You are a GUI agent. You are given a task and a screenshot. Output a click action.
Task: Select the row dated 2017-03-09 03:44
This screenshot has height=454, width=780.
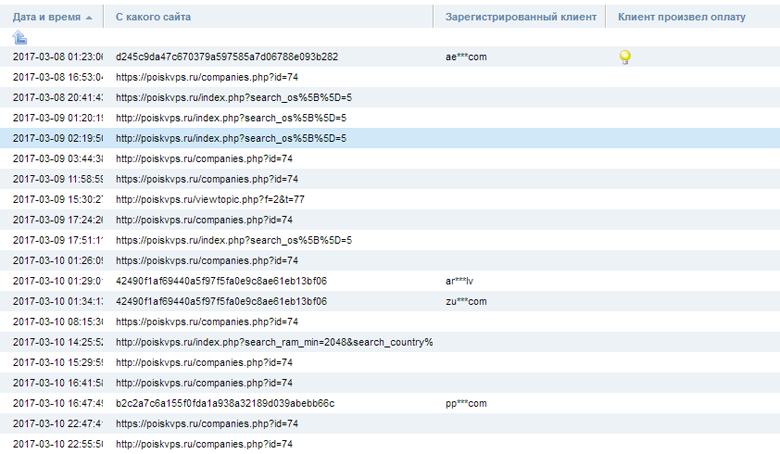click(390, 159)
